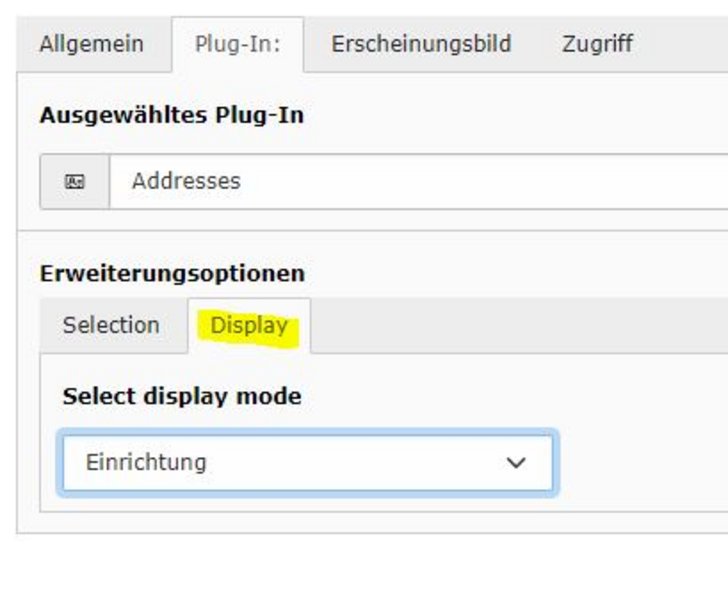
Task: Click the Addresses text label
Action: pyautogui.click(x=186, y=182)
